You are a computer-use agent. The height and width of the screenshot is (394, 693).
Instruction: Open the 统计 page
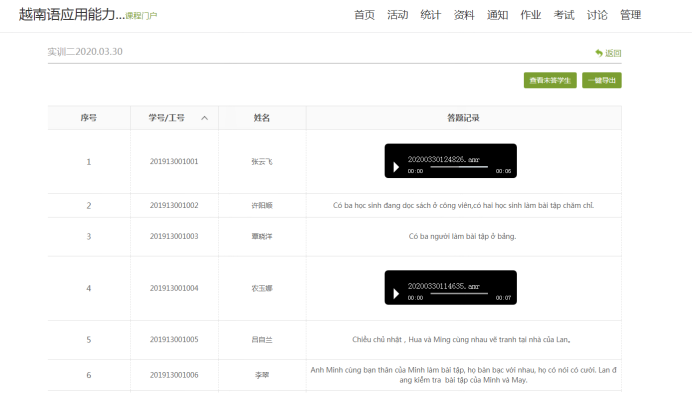pyautogui.click(x=431, y=15)
